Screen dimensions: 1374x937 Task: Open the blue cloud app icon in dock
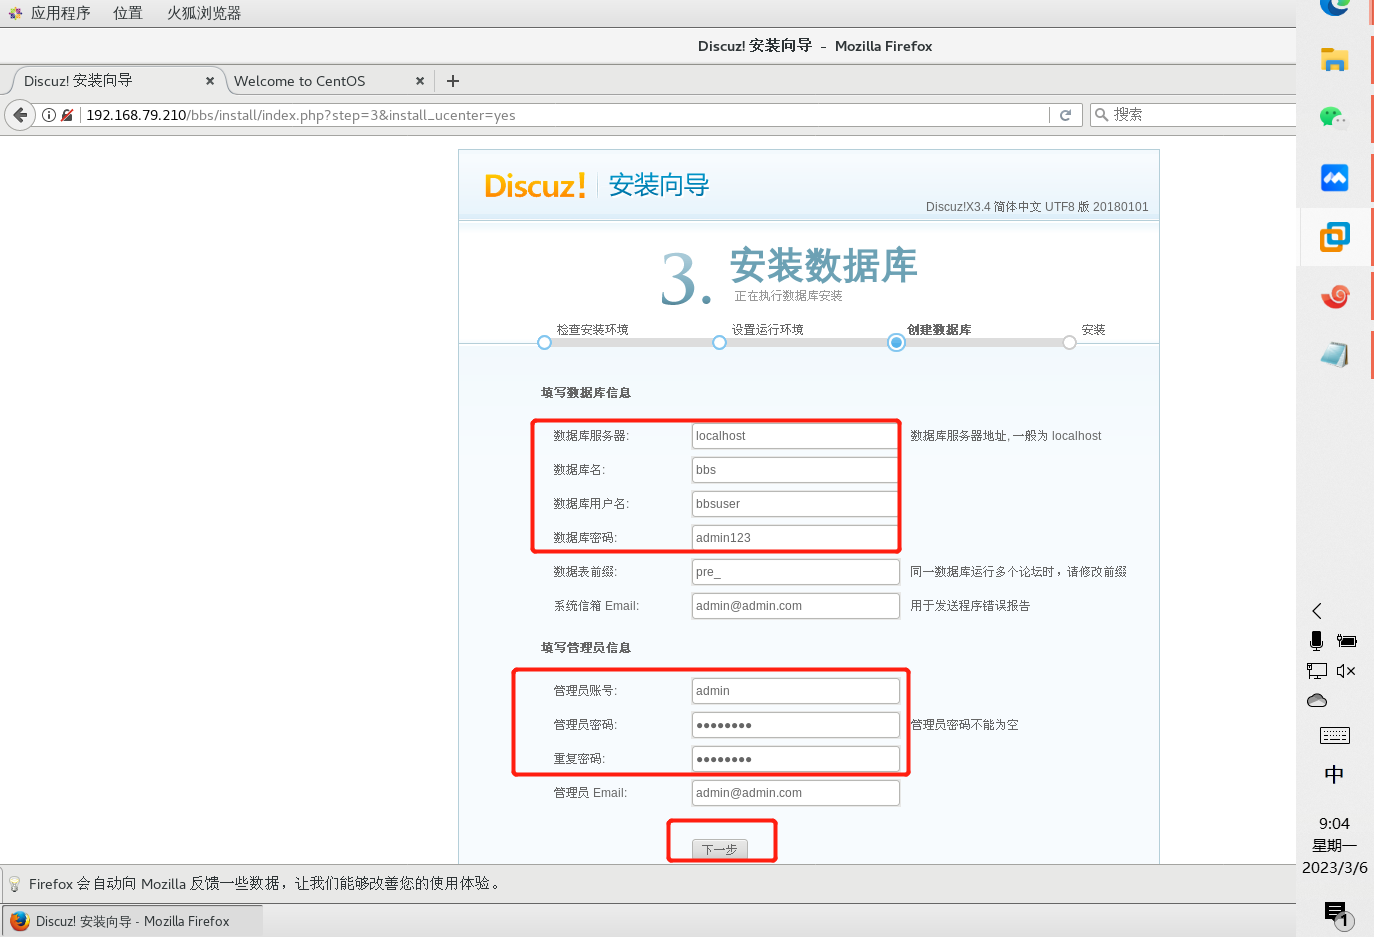point(1334,178)
